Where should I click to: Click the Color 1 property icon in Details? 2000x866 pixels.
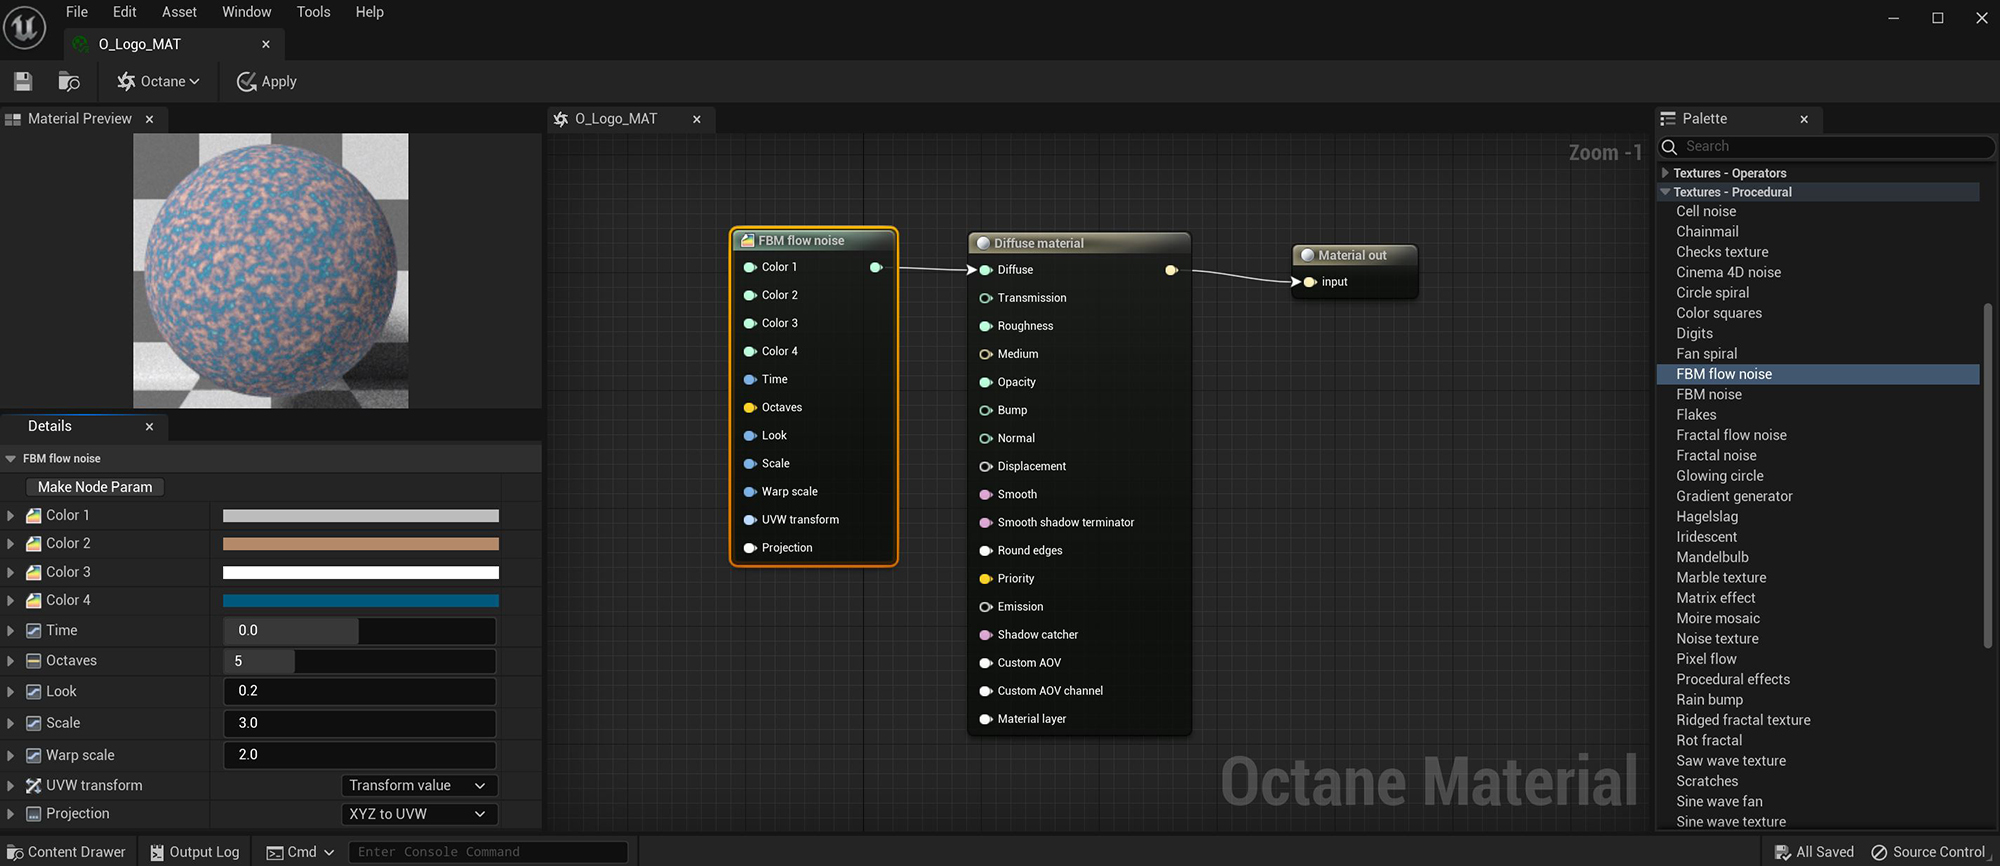pos(34,515)
